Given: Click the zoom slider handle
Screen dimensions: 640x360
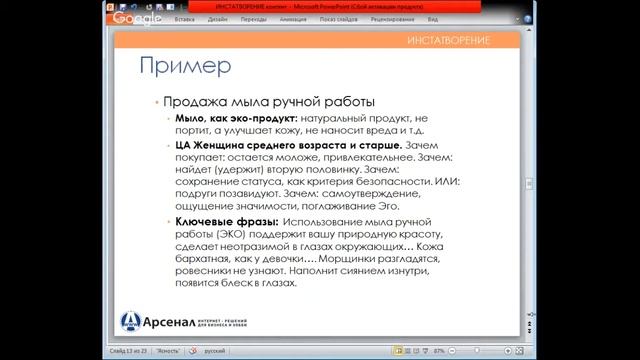Looking at the screenshot, I should 477,350.
